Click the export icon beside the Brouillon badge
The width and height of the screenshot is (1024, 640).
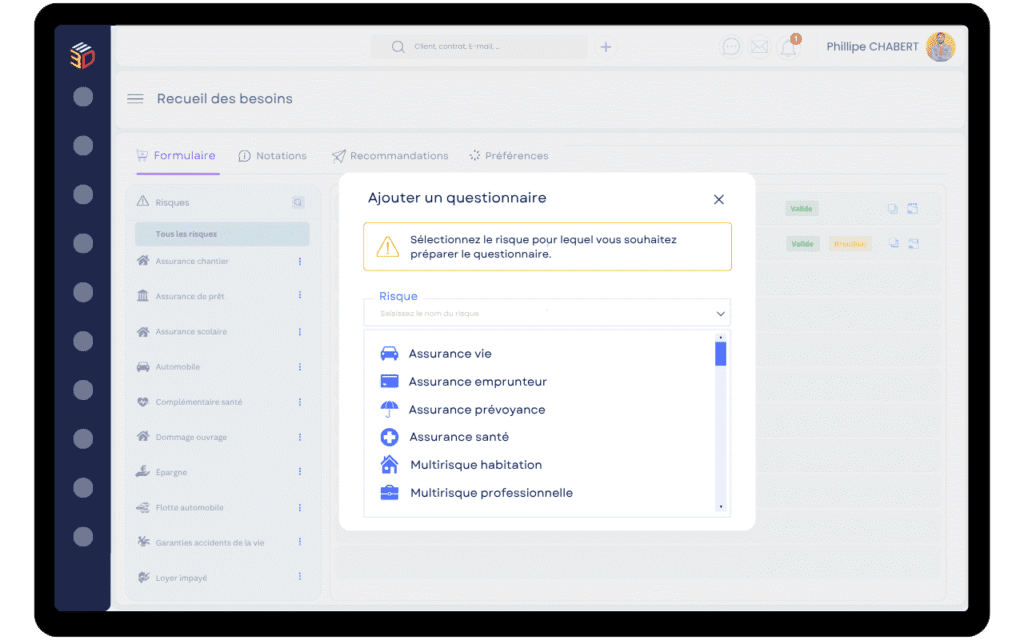pyautogui.click(x=912, y=243)
